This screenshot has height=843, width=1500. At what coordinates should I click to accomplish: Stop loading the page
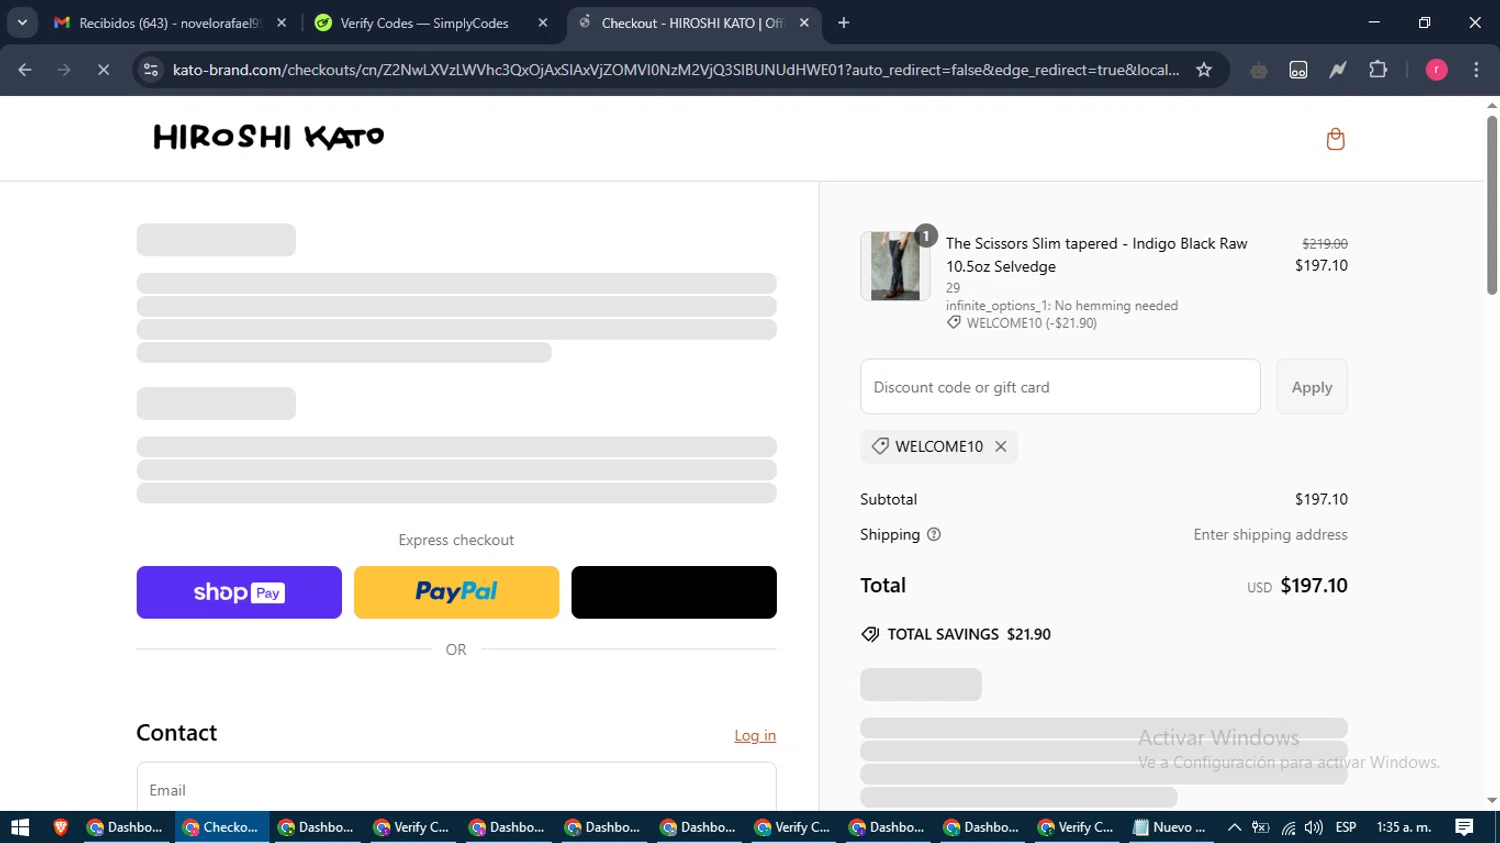(103, 70)
